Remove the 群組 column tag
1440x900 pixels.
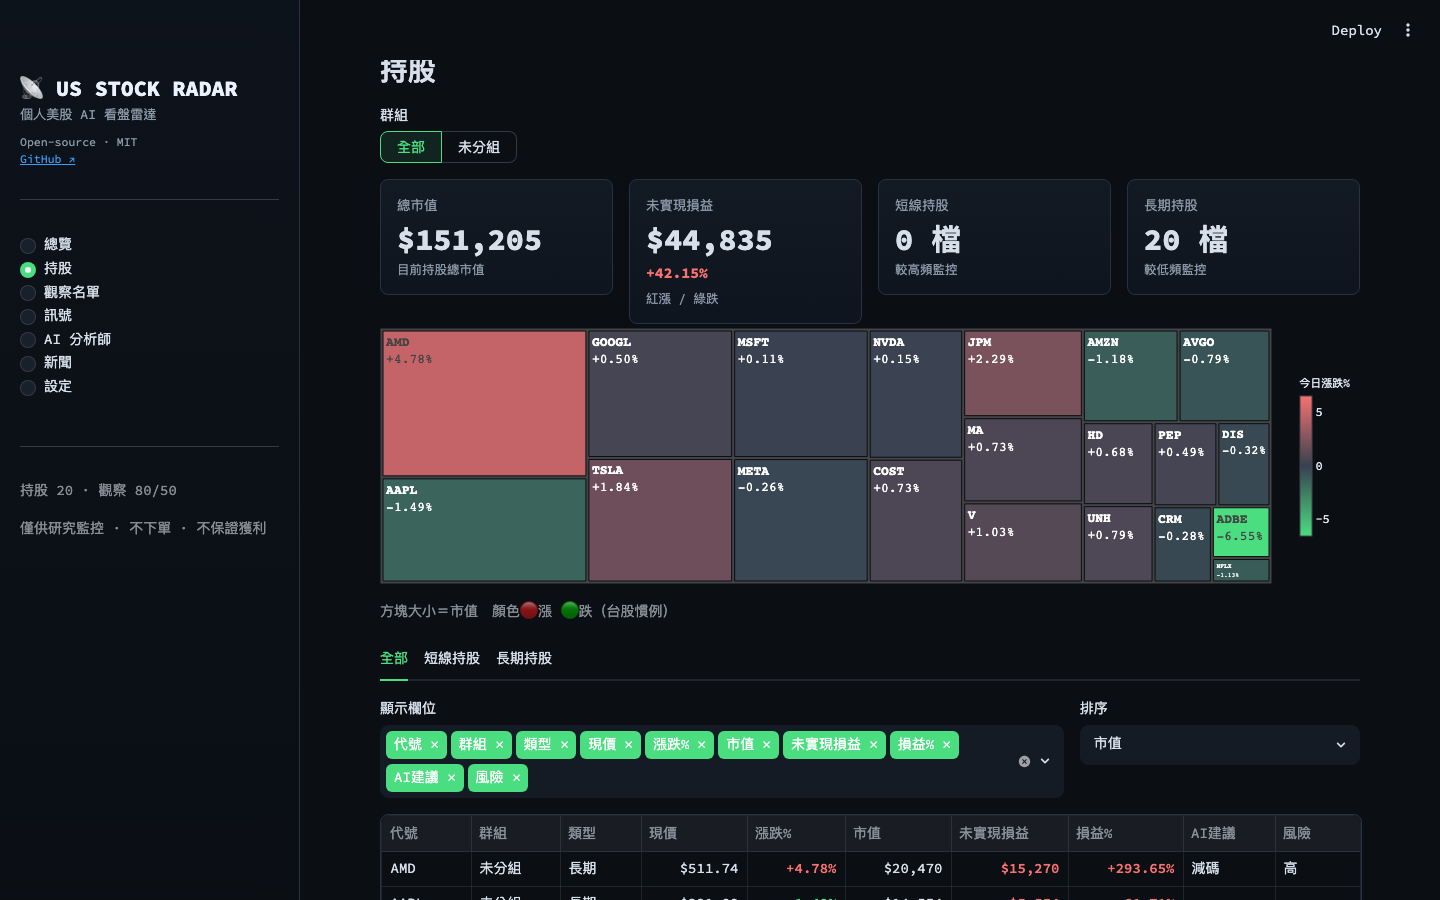[499, 745]
